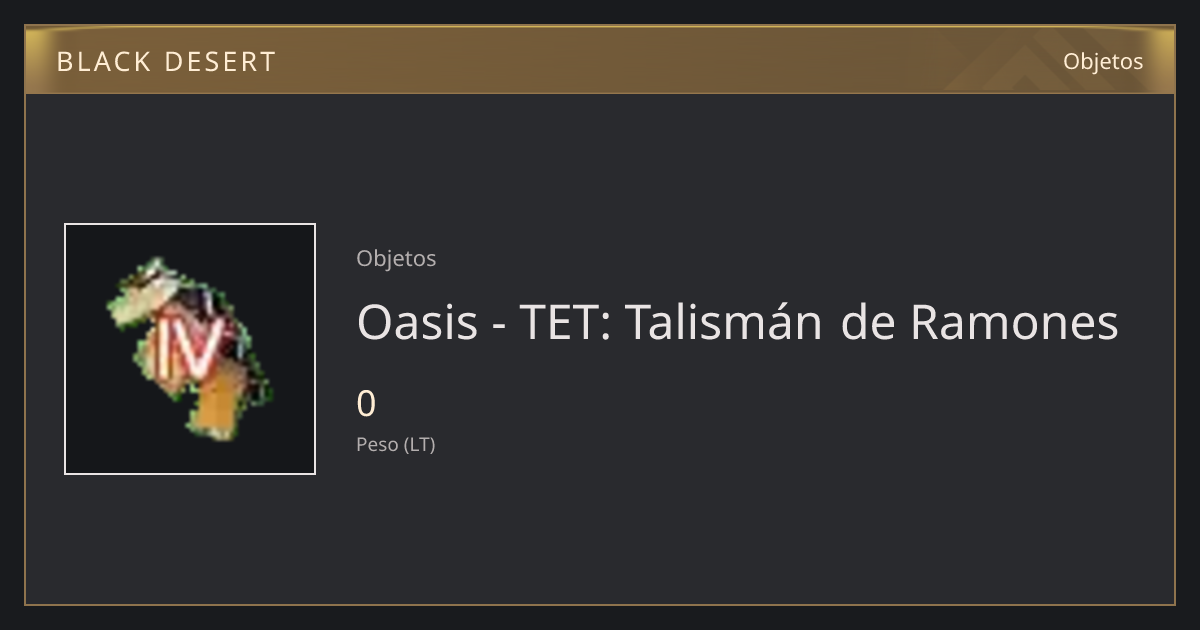Select the weight value 0
Viewport: 1200px width, 630px height.
tap(366, 404)
